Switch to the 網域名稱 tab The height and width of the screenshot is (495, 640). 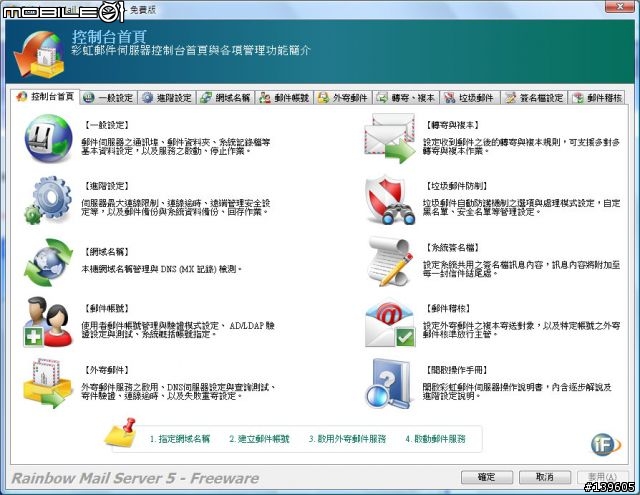coord(226,98)
